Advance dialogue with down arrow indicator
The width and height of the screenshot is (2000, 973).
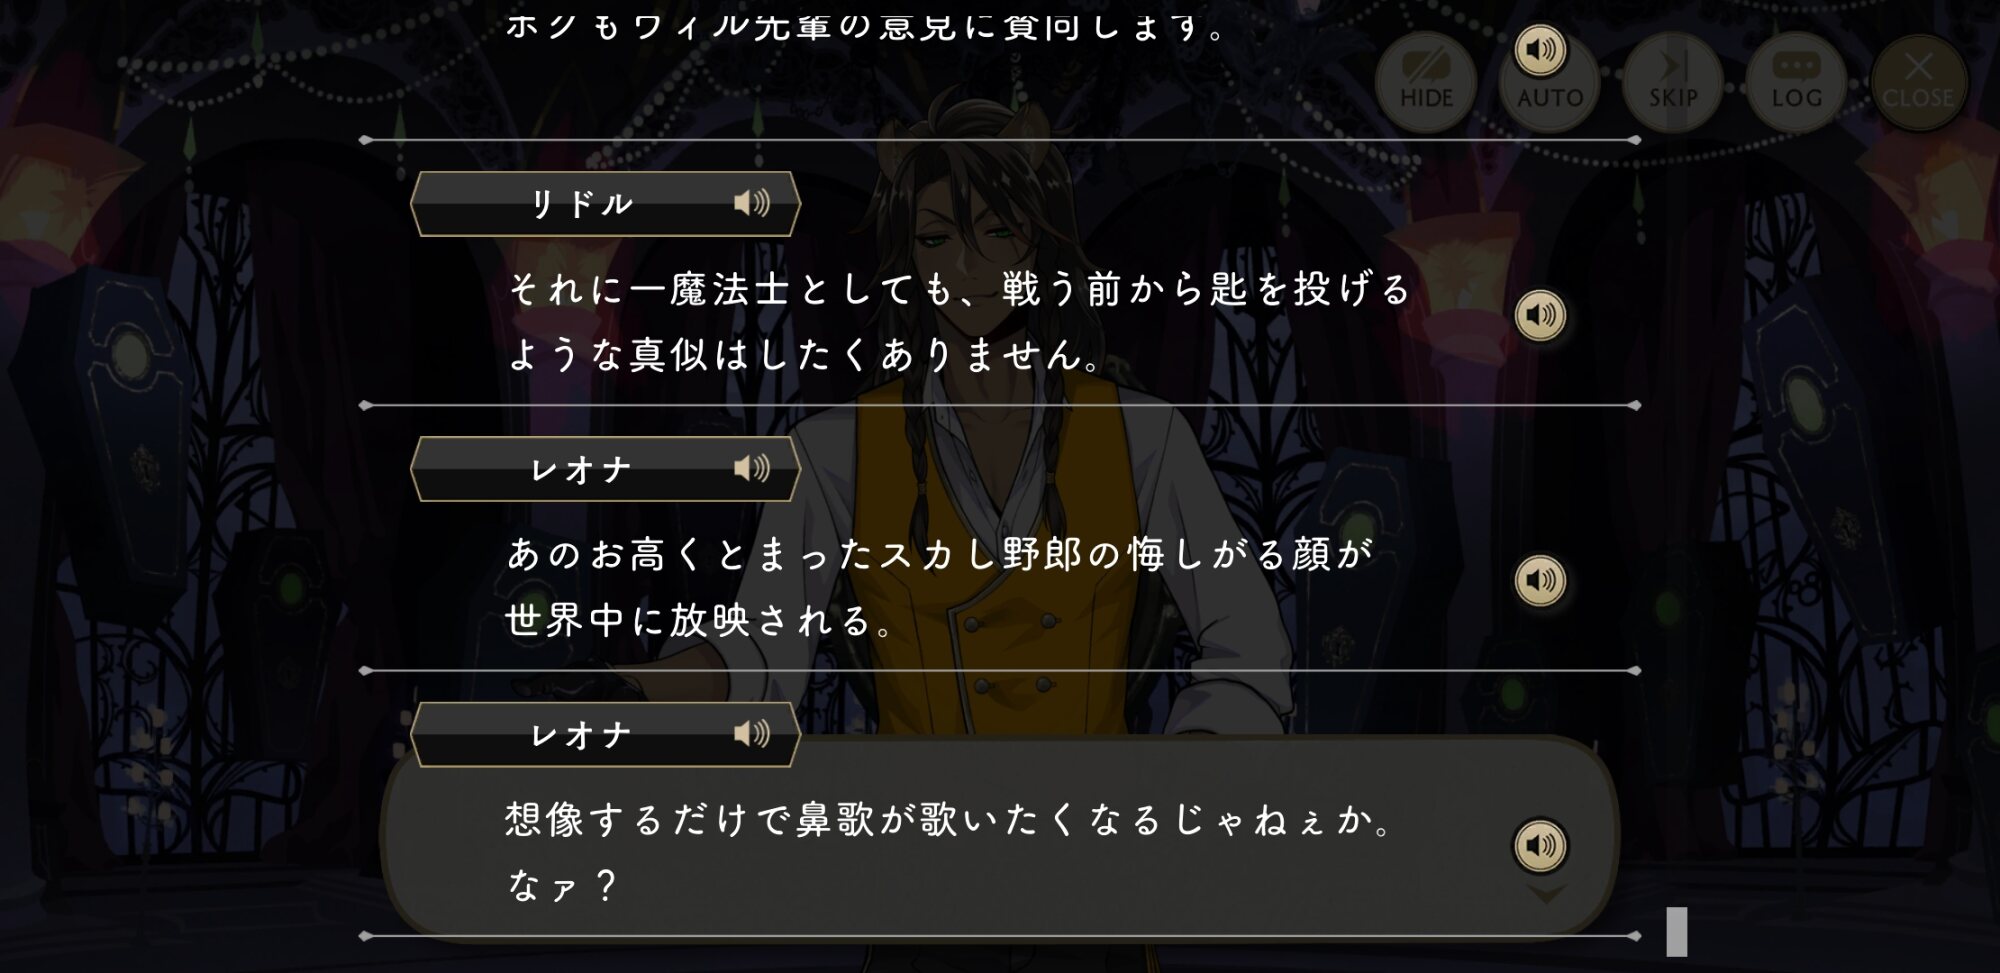(1547, 894)
